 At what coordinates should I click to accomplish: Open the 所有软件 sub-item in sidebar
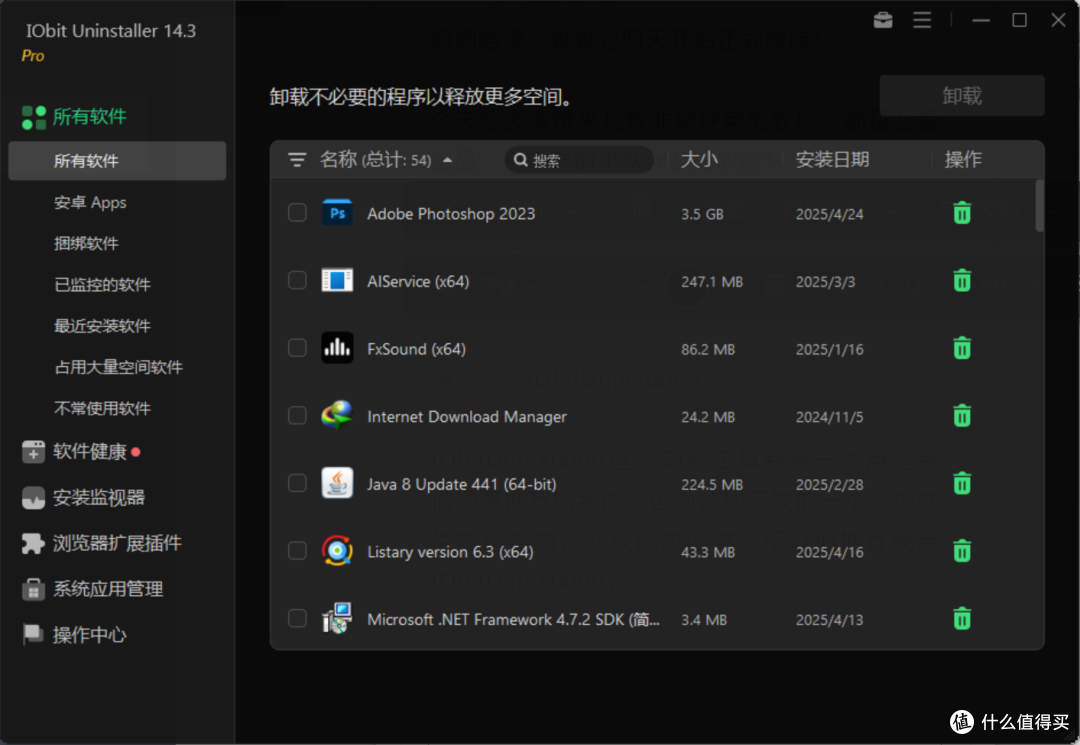(x=117, y=161)
